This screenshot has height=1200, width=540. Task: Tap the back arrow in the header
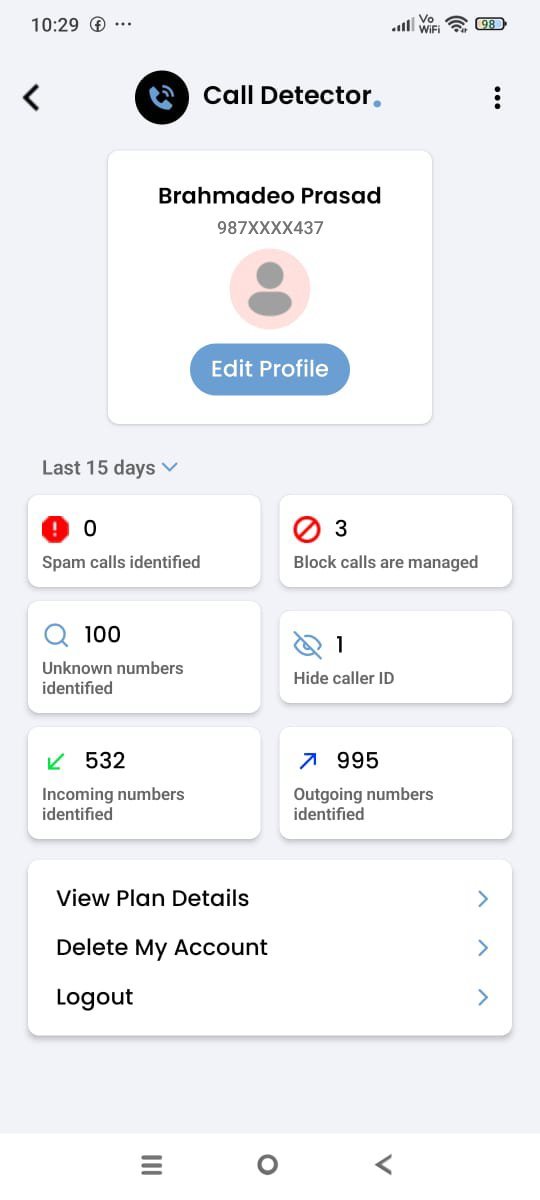(32, 97)
